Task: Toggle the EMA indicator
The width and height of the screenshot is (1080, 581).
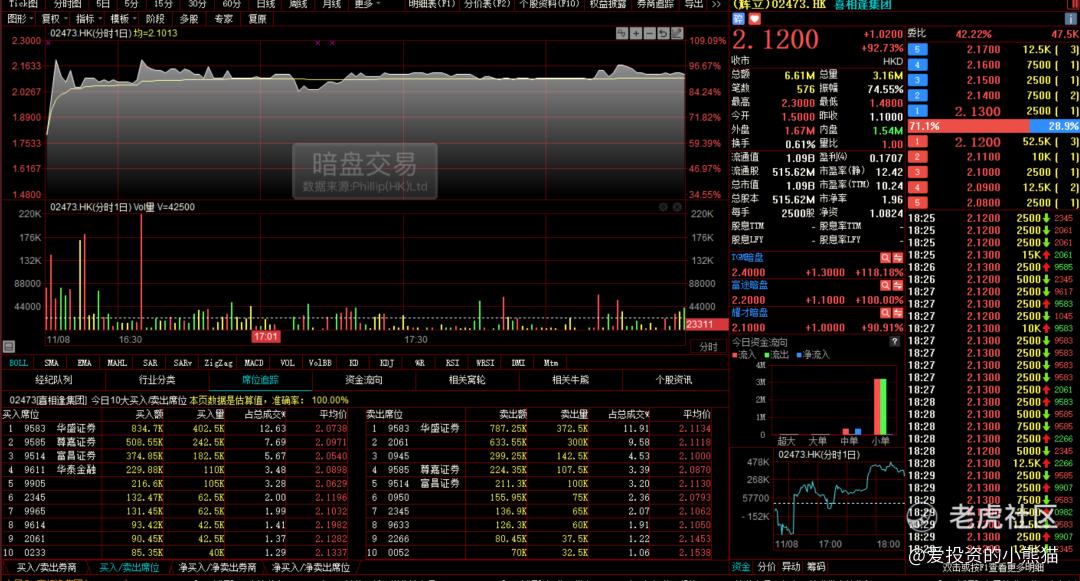Action: tap(85, 363)
